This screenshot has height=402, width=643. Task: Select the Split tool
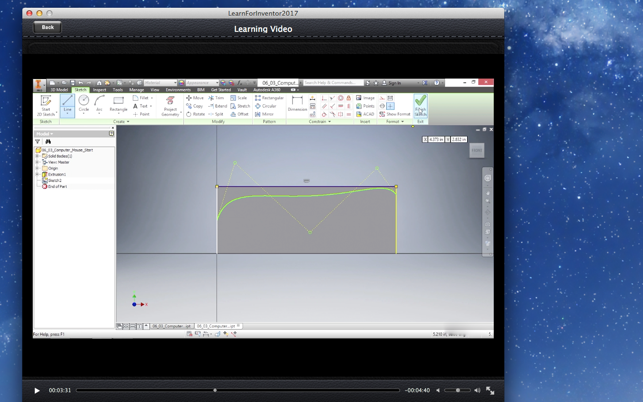pyautogui.click(x=216, y=114)
